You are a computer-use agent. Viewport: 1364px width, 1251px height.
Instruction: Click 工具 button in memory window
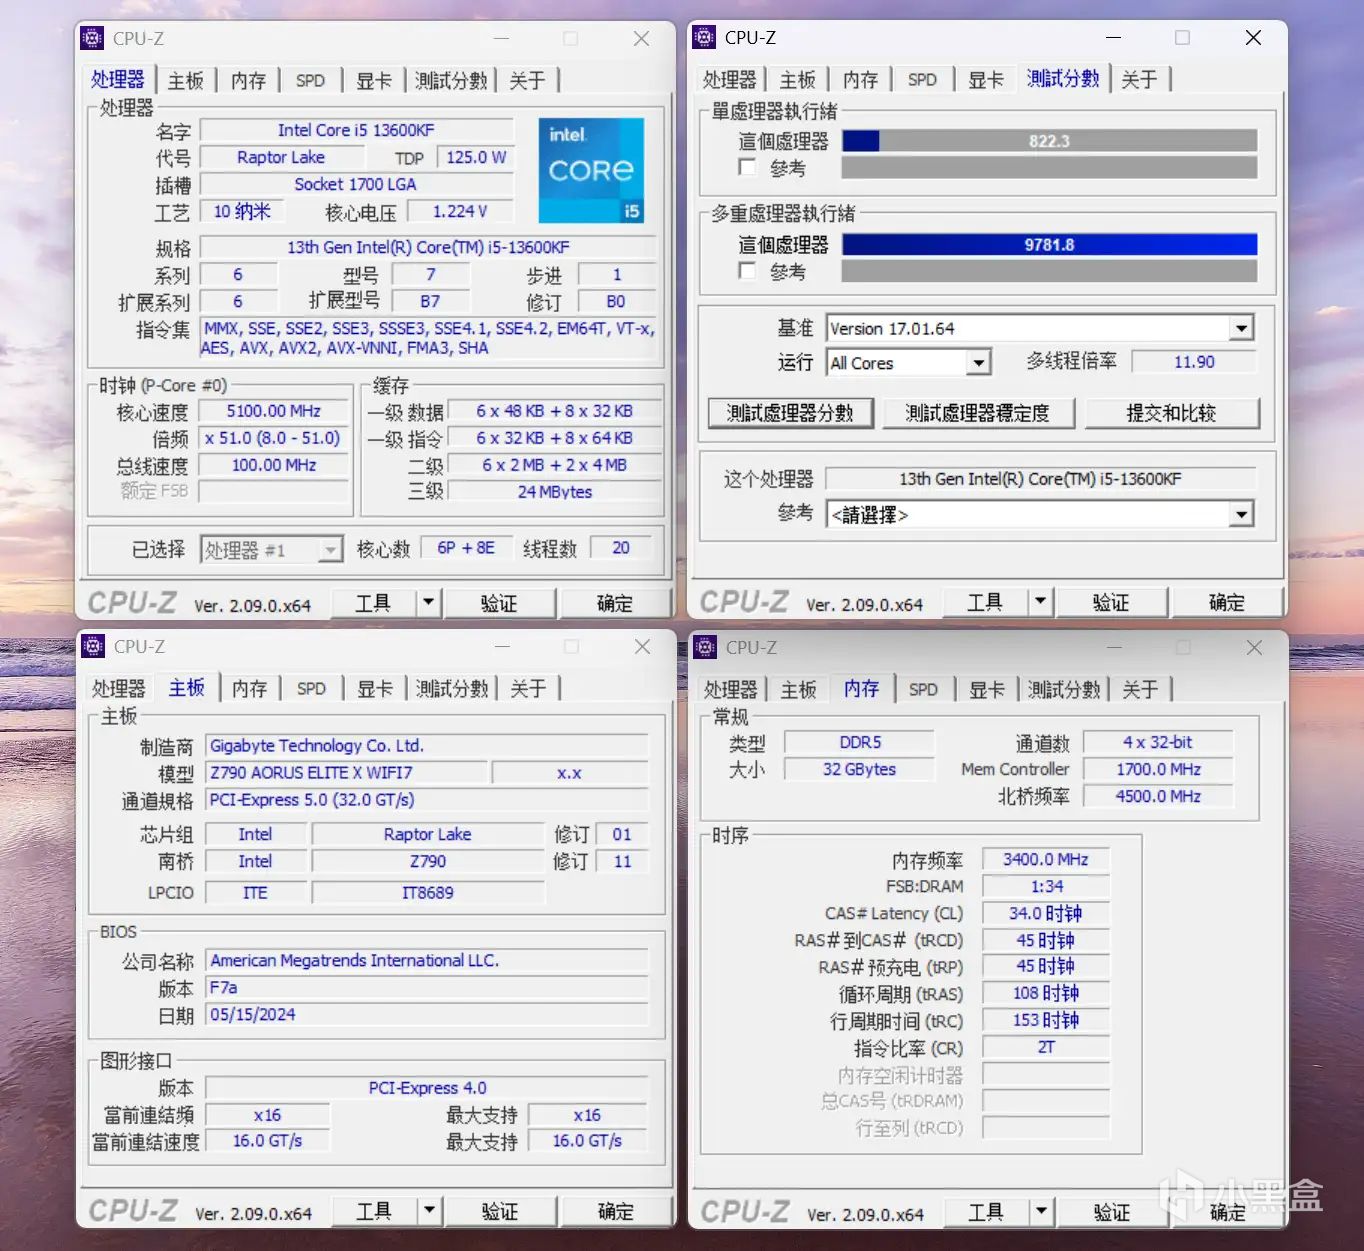point(986,1211)
